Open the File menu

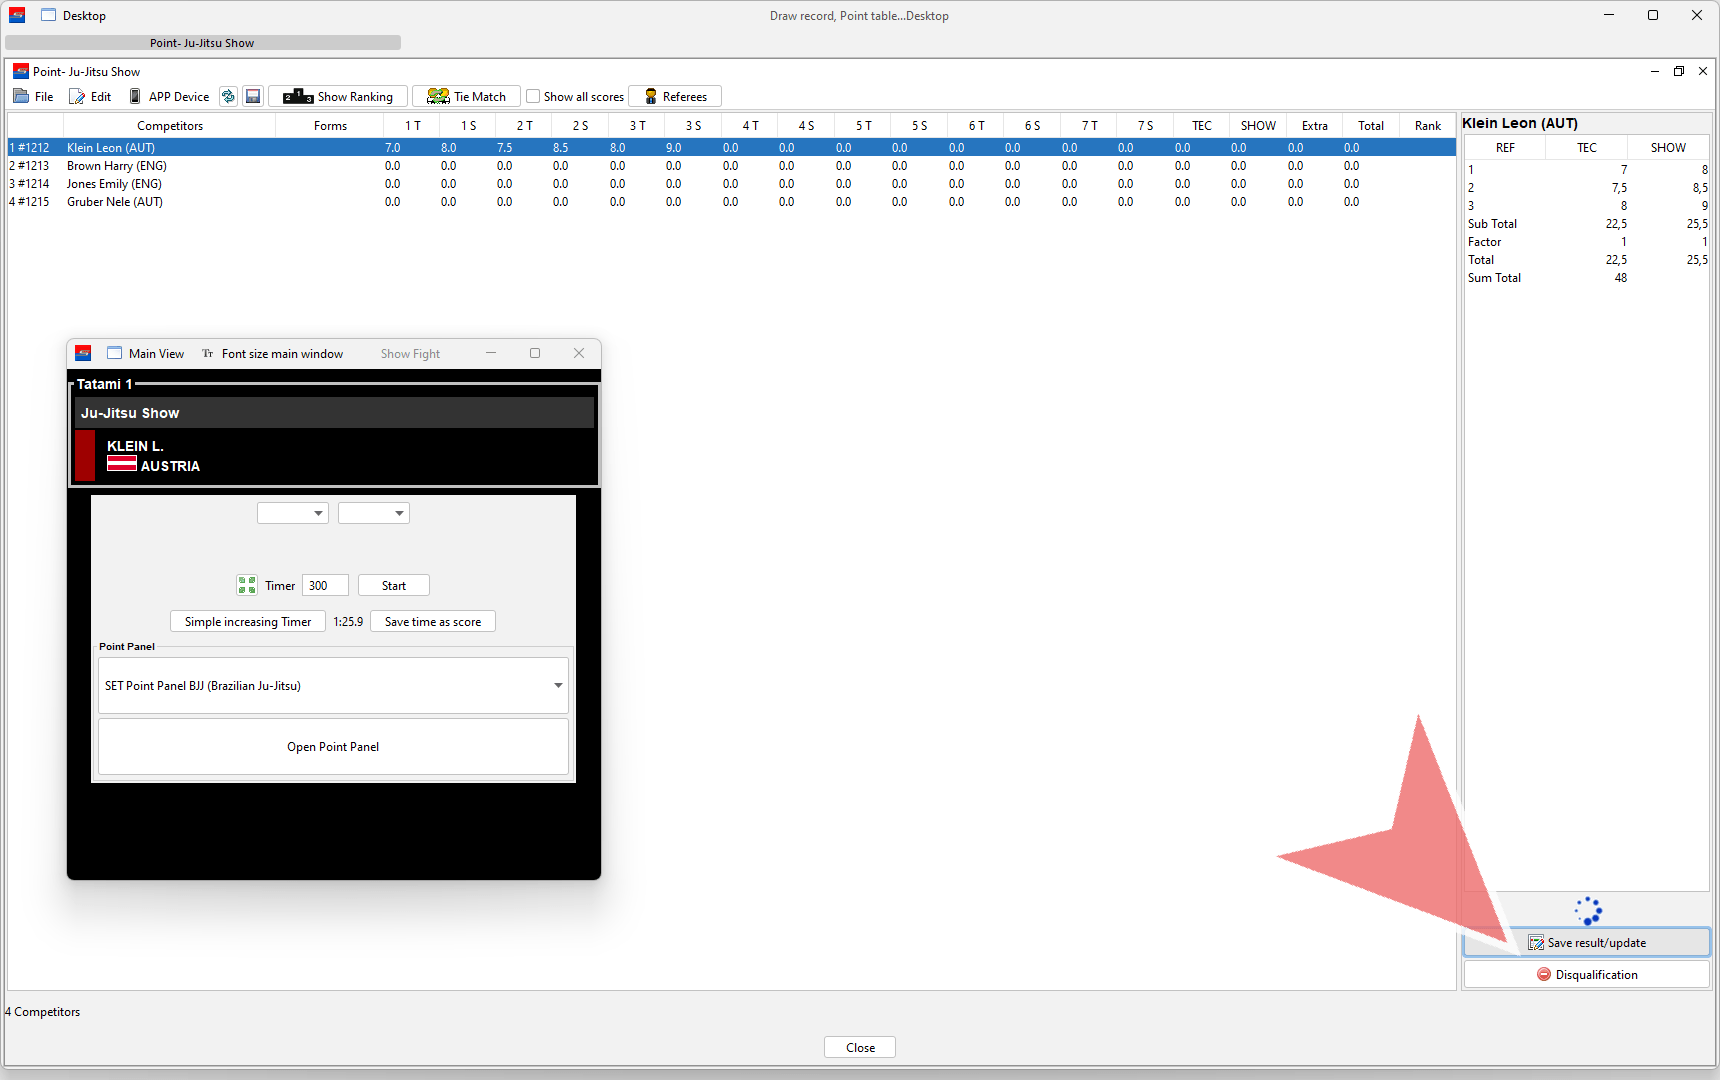point(34,96)
